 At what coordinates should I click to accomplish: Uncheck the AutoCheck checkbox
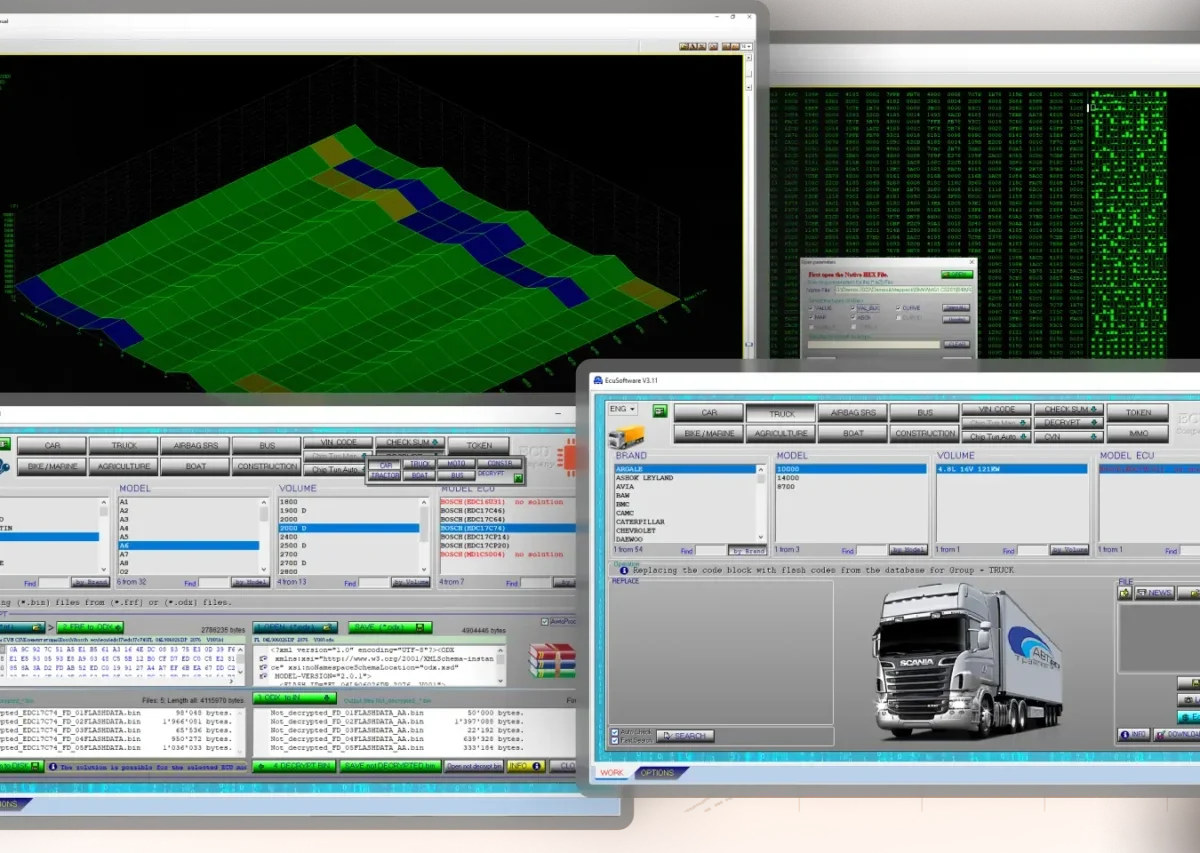(614, 733)
